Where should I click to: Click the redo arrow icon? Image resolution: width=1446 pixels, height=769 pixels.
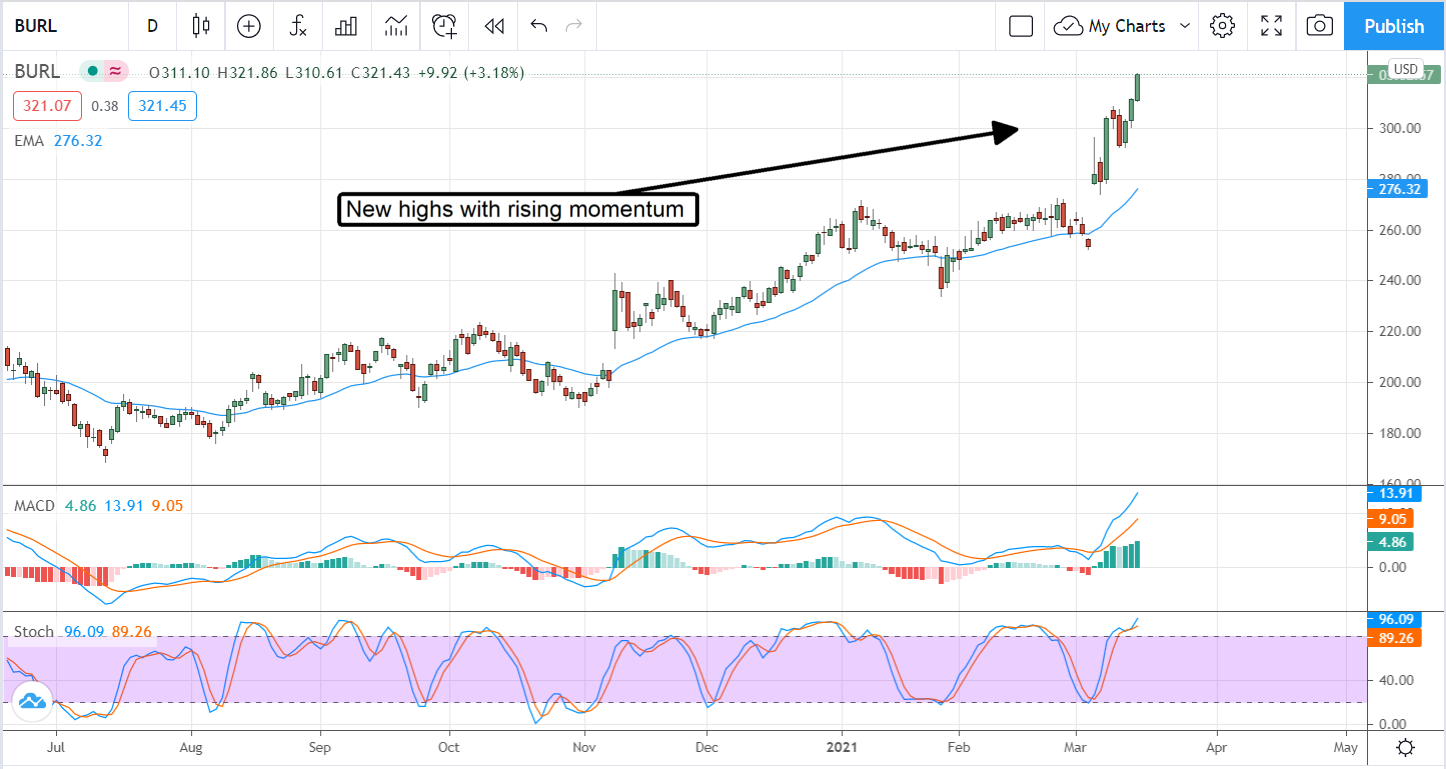[573, 26]
